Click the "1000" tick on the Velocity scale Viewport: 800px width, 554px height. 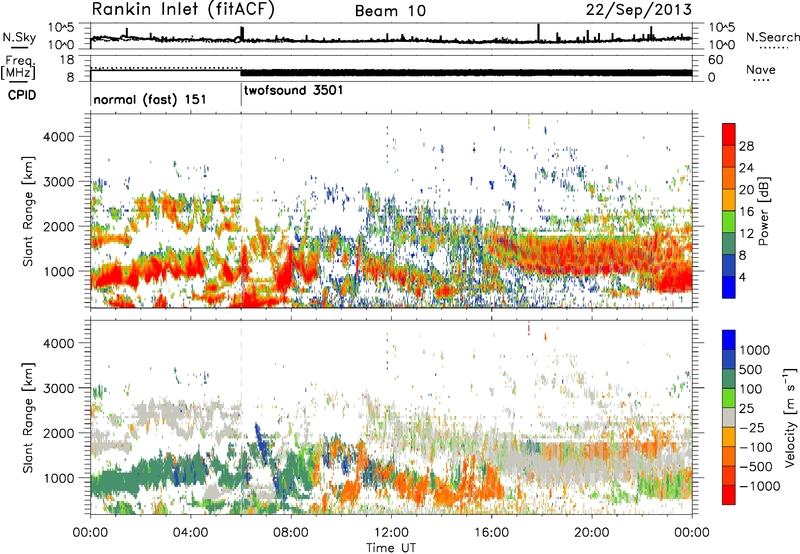(x=755, y=350)
